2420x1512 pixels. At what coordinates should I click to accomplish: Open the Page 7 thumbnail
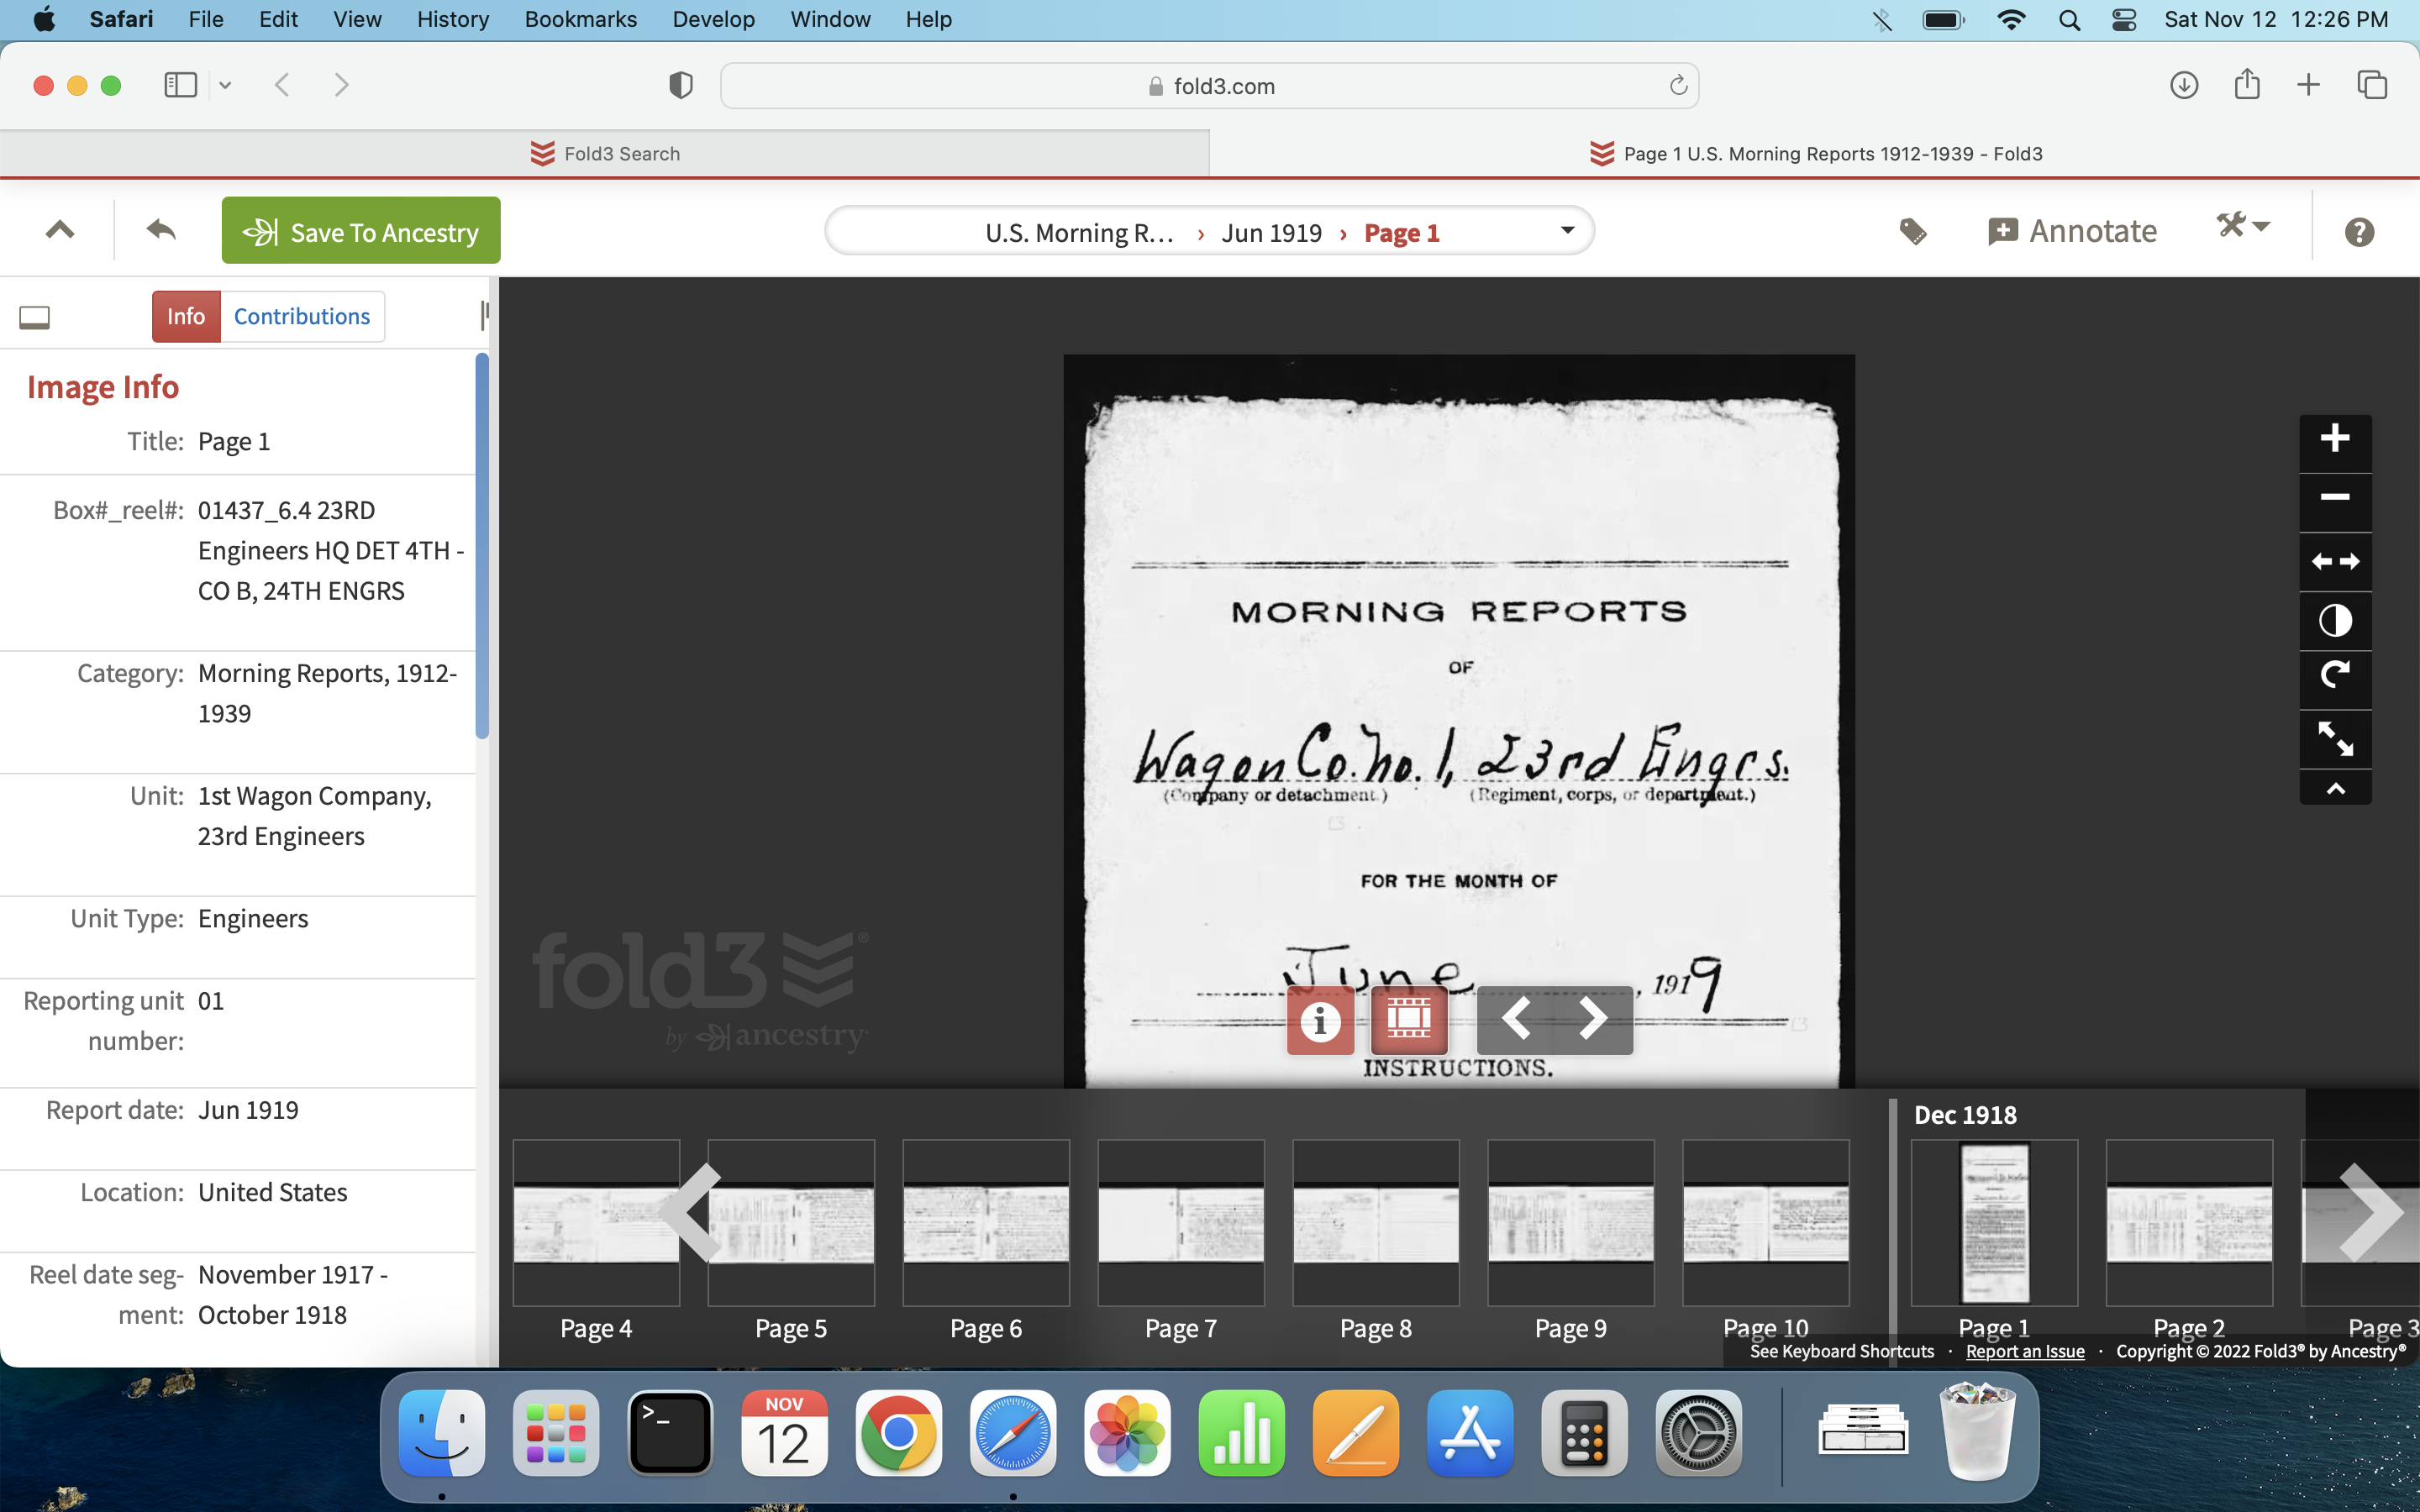pyautogui.click(x=1180, y=1223)
